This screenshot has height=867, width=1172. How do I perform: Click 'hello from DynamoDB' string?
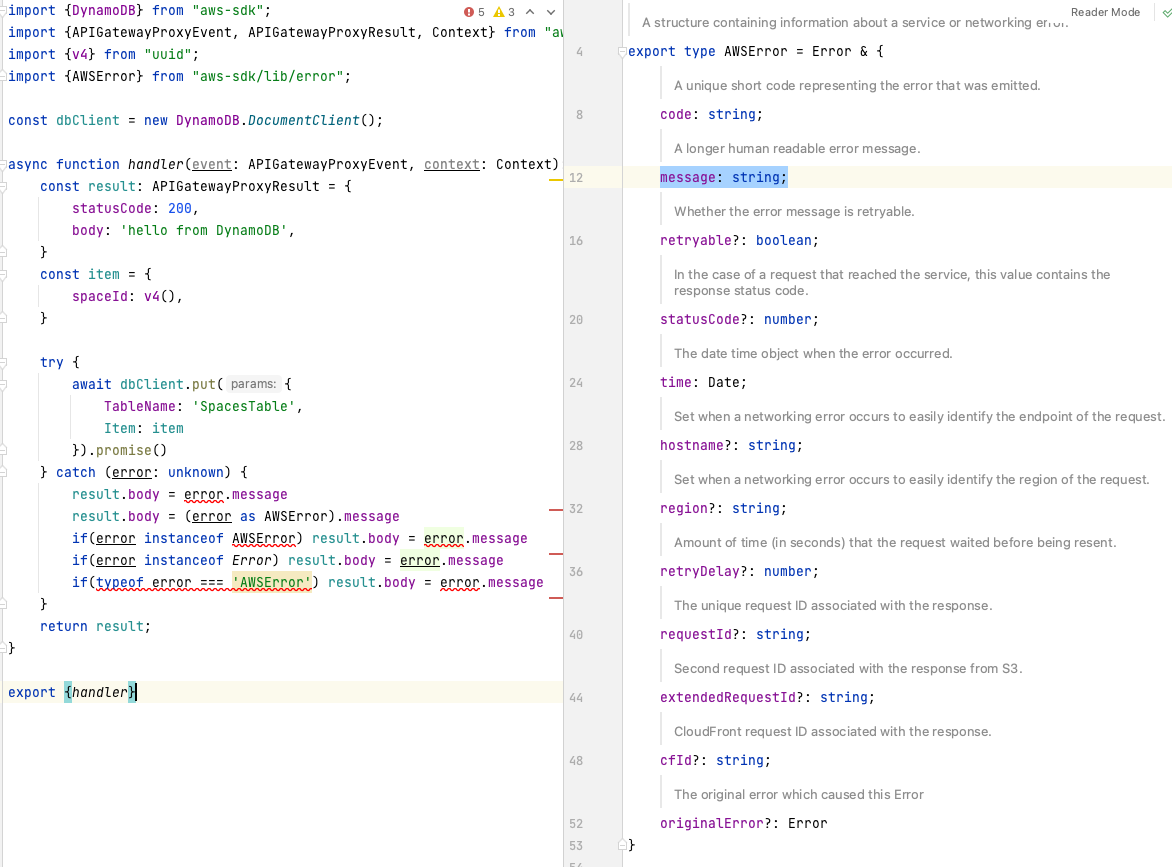pyautogui.click(x=204, y=230)
